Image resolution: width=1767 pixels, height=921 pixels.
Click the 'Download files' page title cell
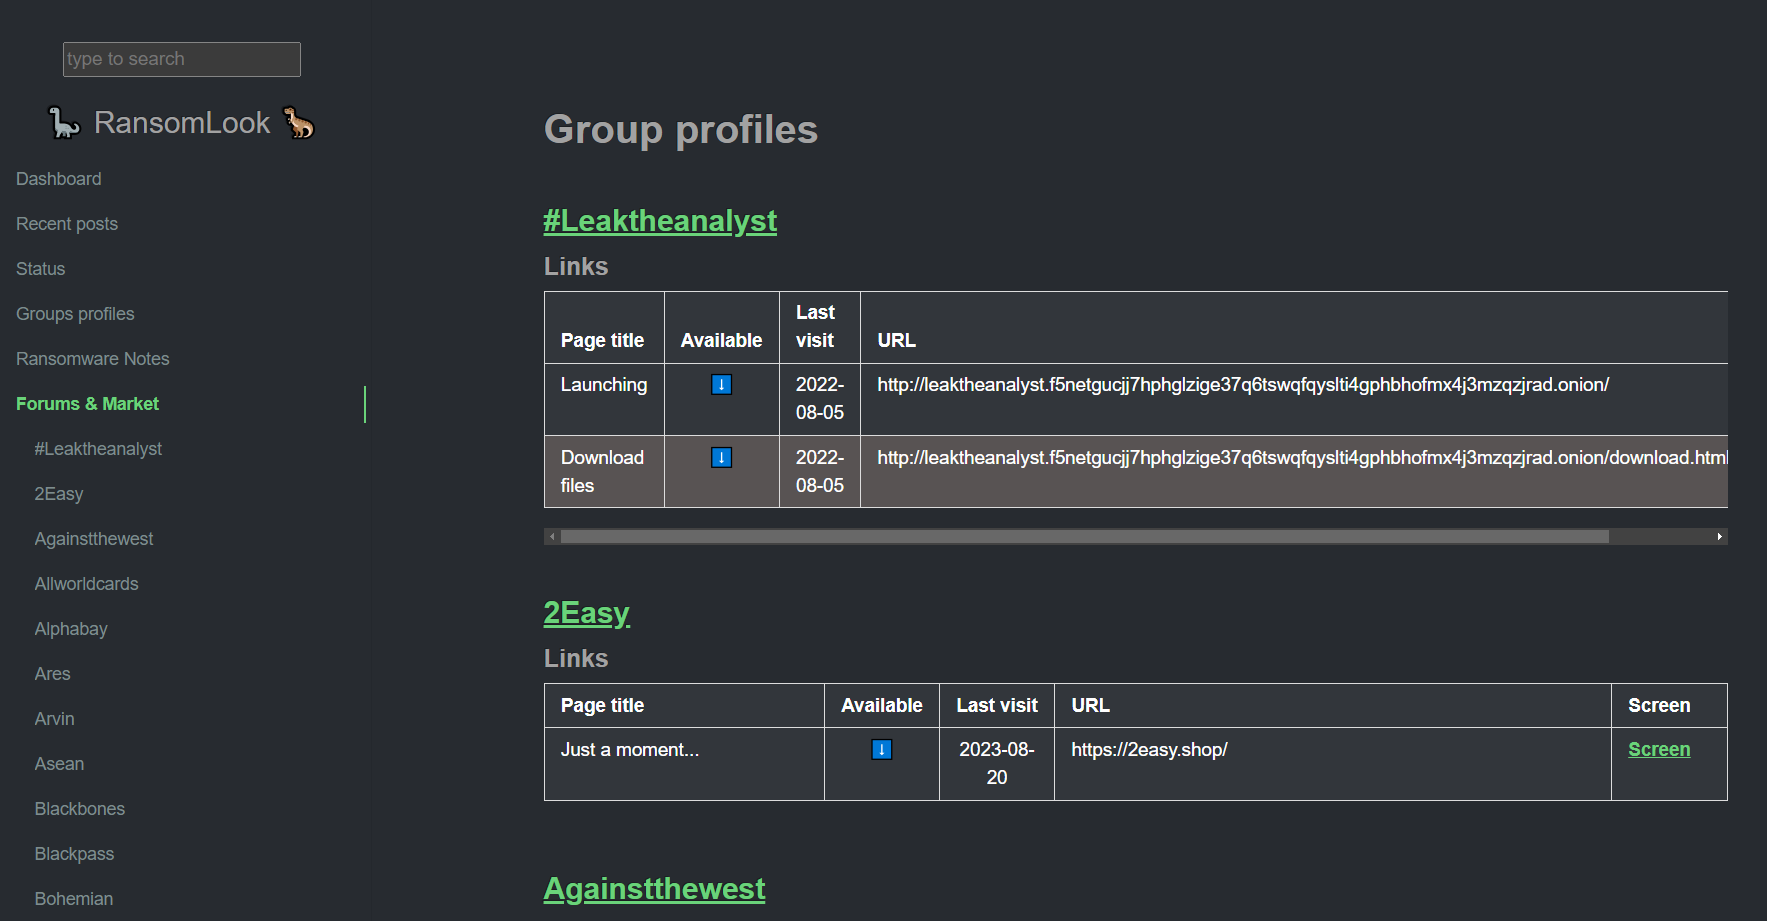(603, 472)
